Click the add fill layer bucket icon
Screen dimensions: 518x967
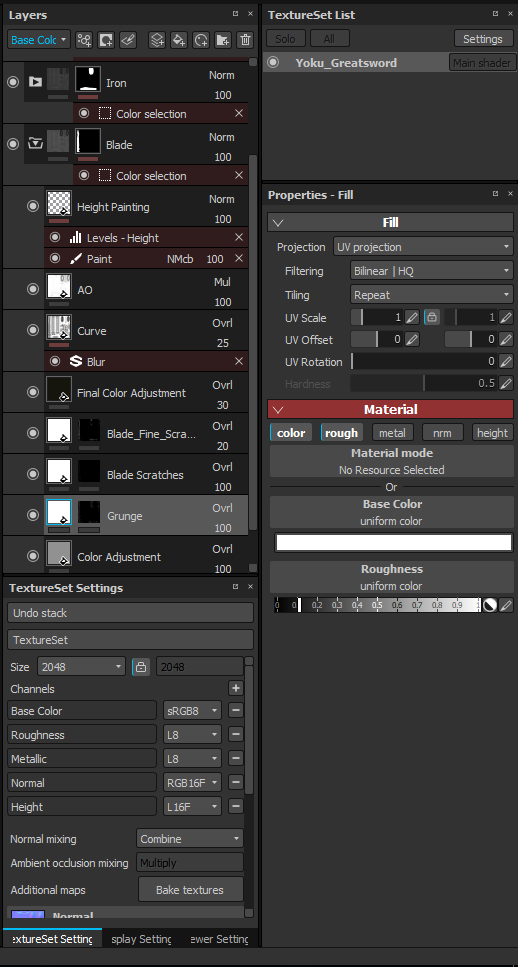click(x=179, y=40)
